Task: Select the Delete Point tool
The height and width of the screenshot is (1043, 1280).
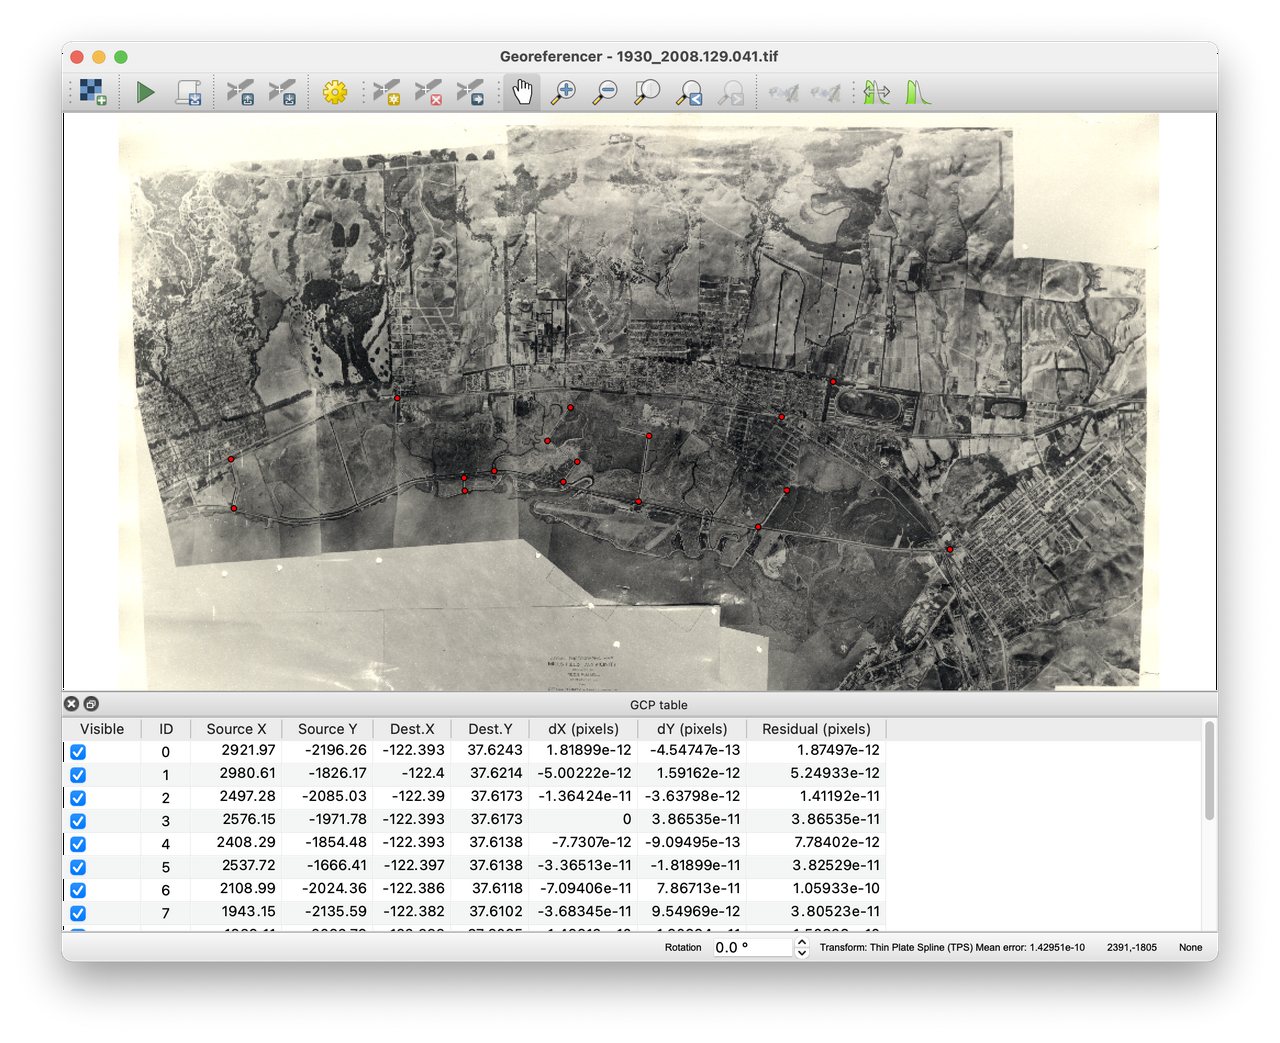Action: point(428,93)
